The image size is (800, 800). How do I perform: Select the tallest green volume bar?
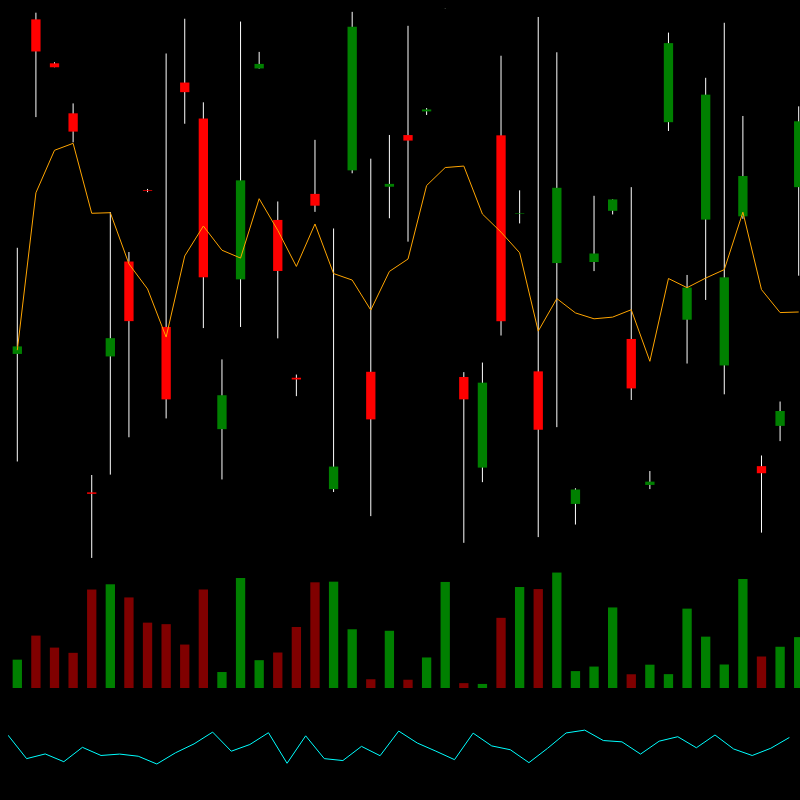coord(557,630)
